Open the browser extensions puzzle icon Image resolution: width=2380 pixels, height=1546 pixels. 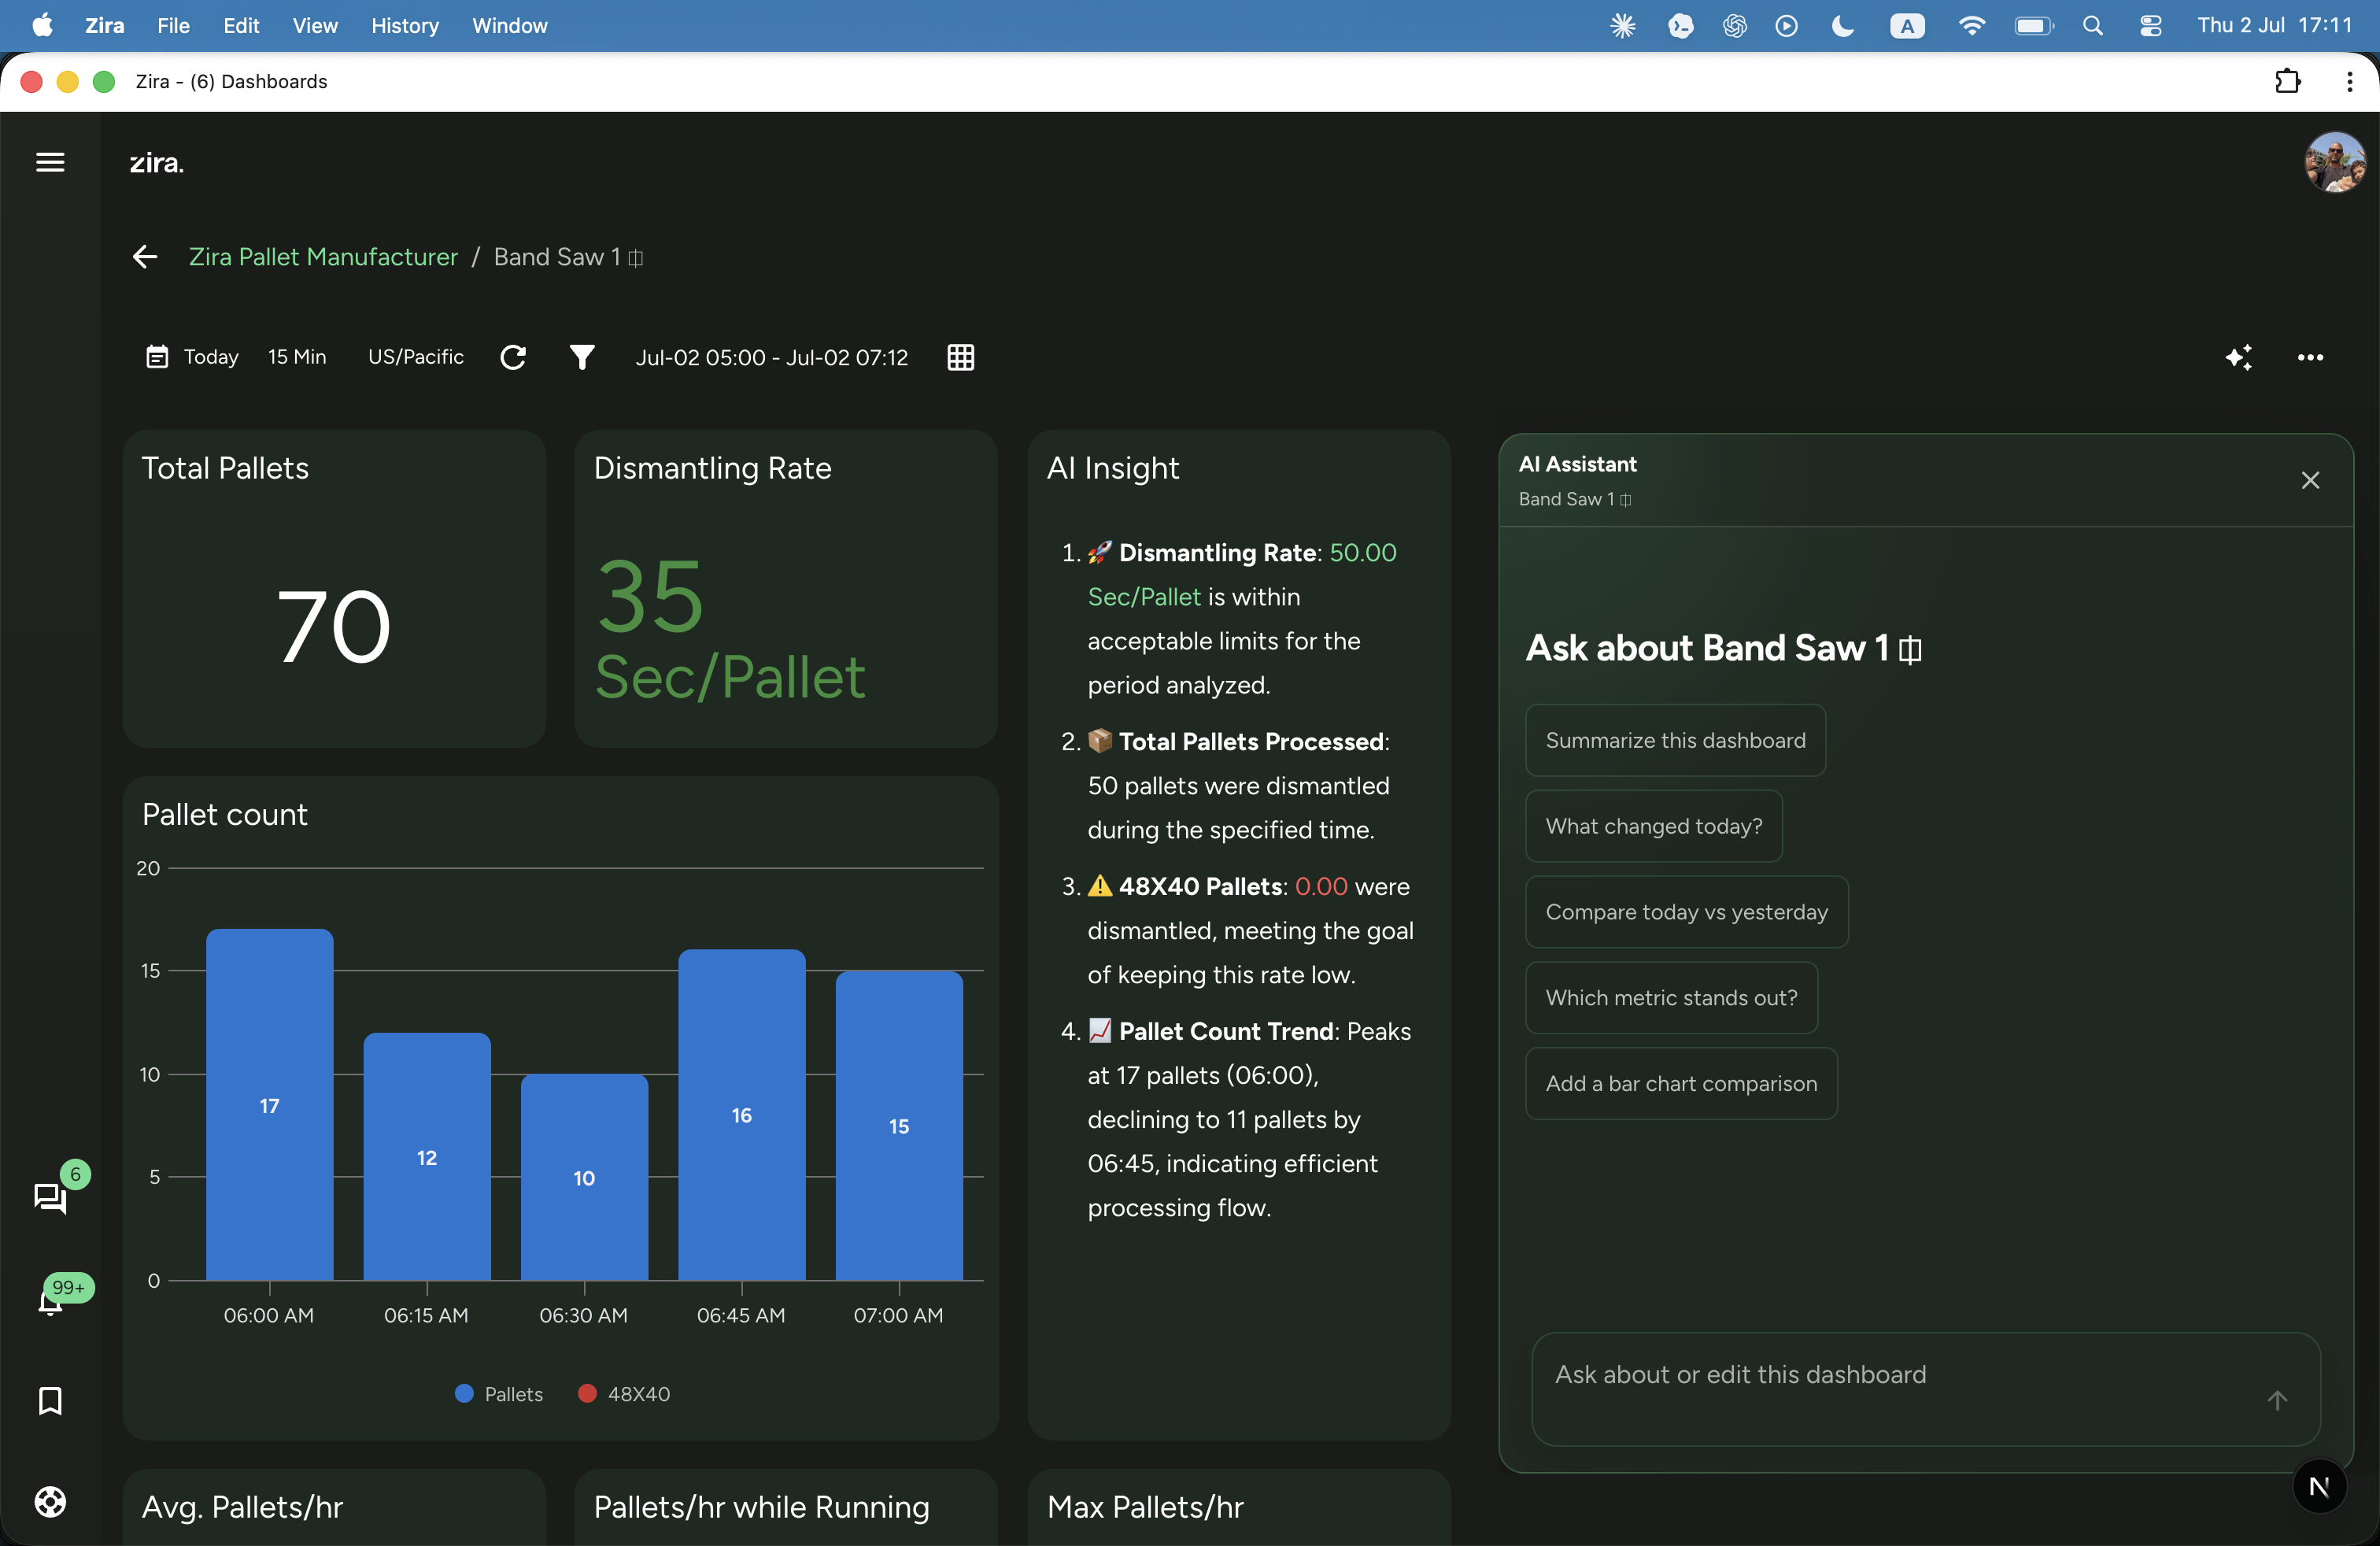tap(2288, 81)
